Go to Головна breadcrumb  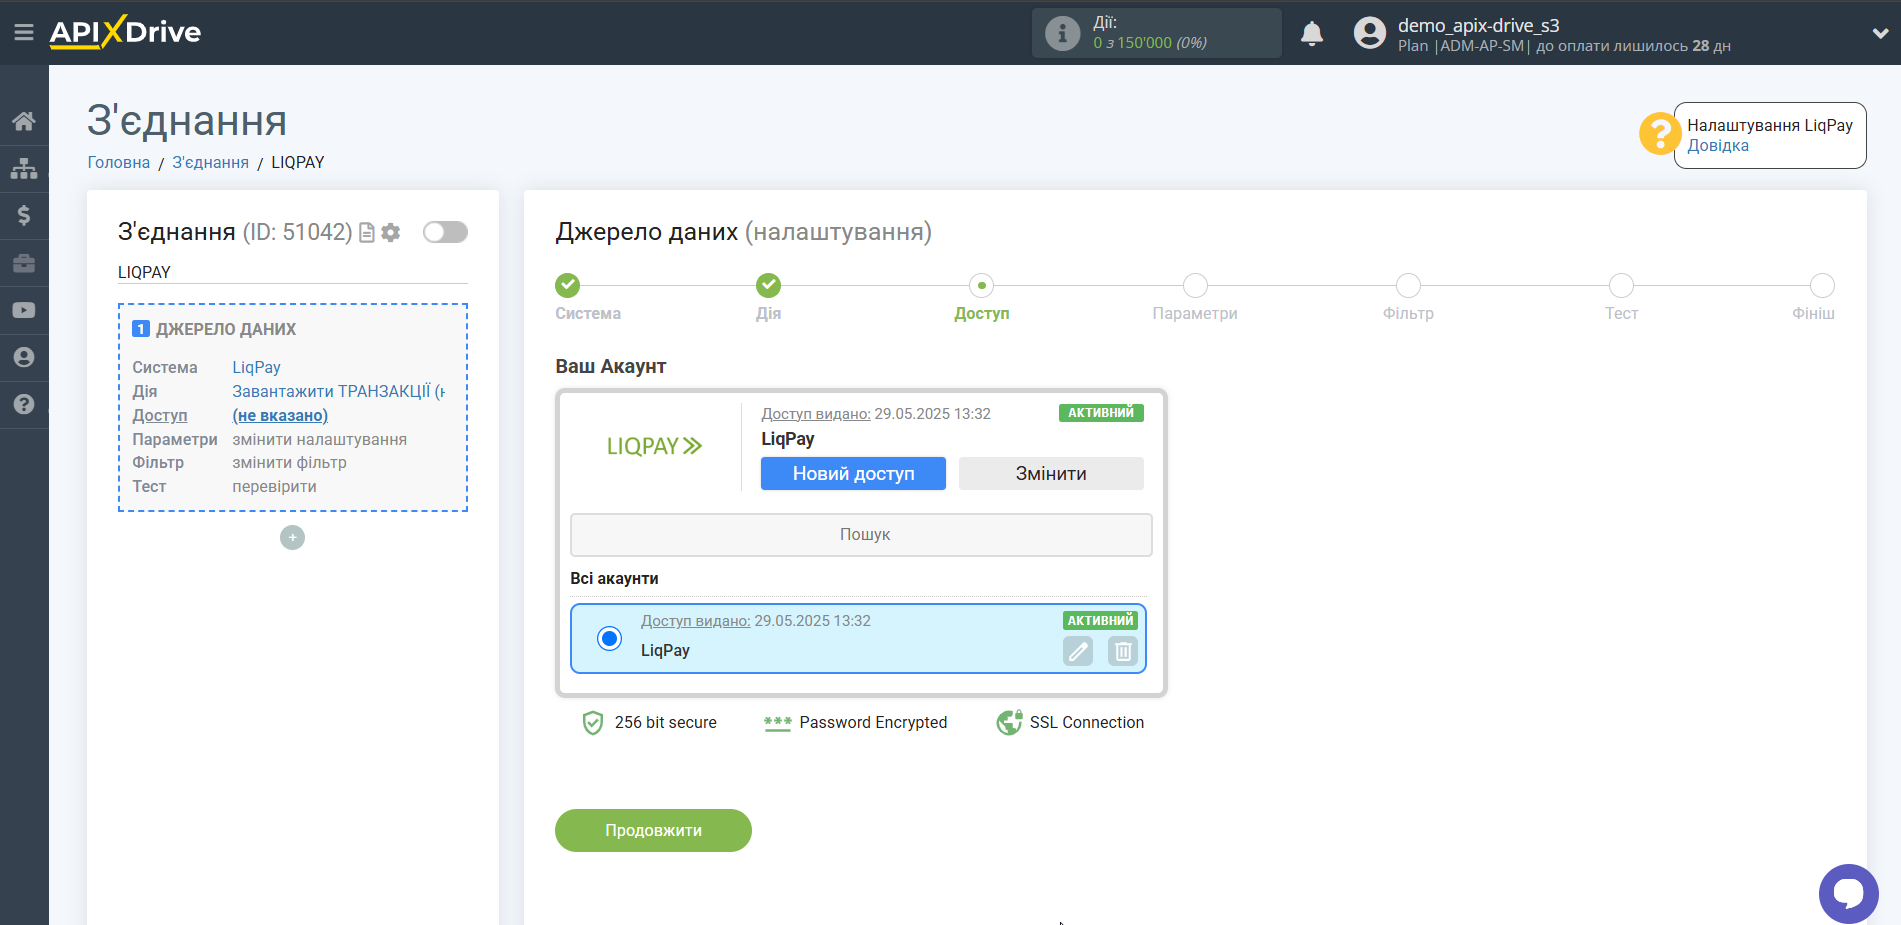(118, 163)
